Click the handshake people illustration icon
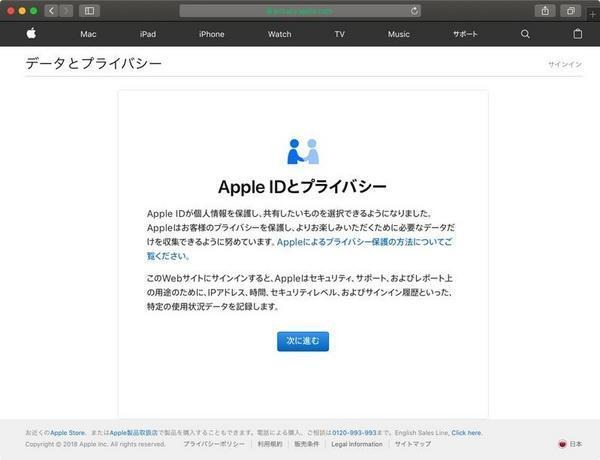 point(303,151)
